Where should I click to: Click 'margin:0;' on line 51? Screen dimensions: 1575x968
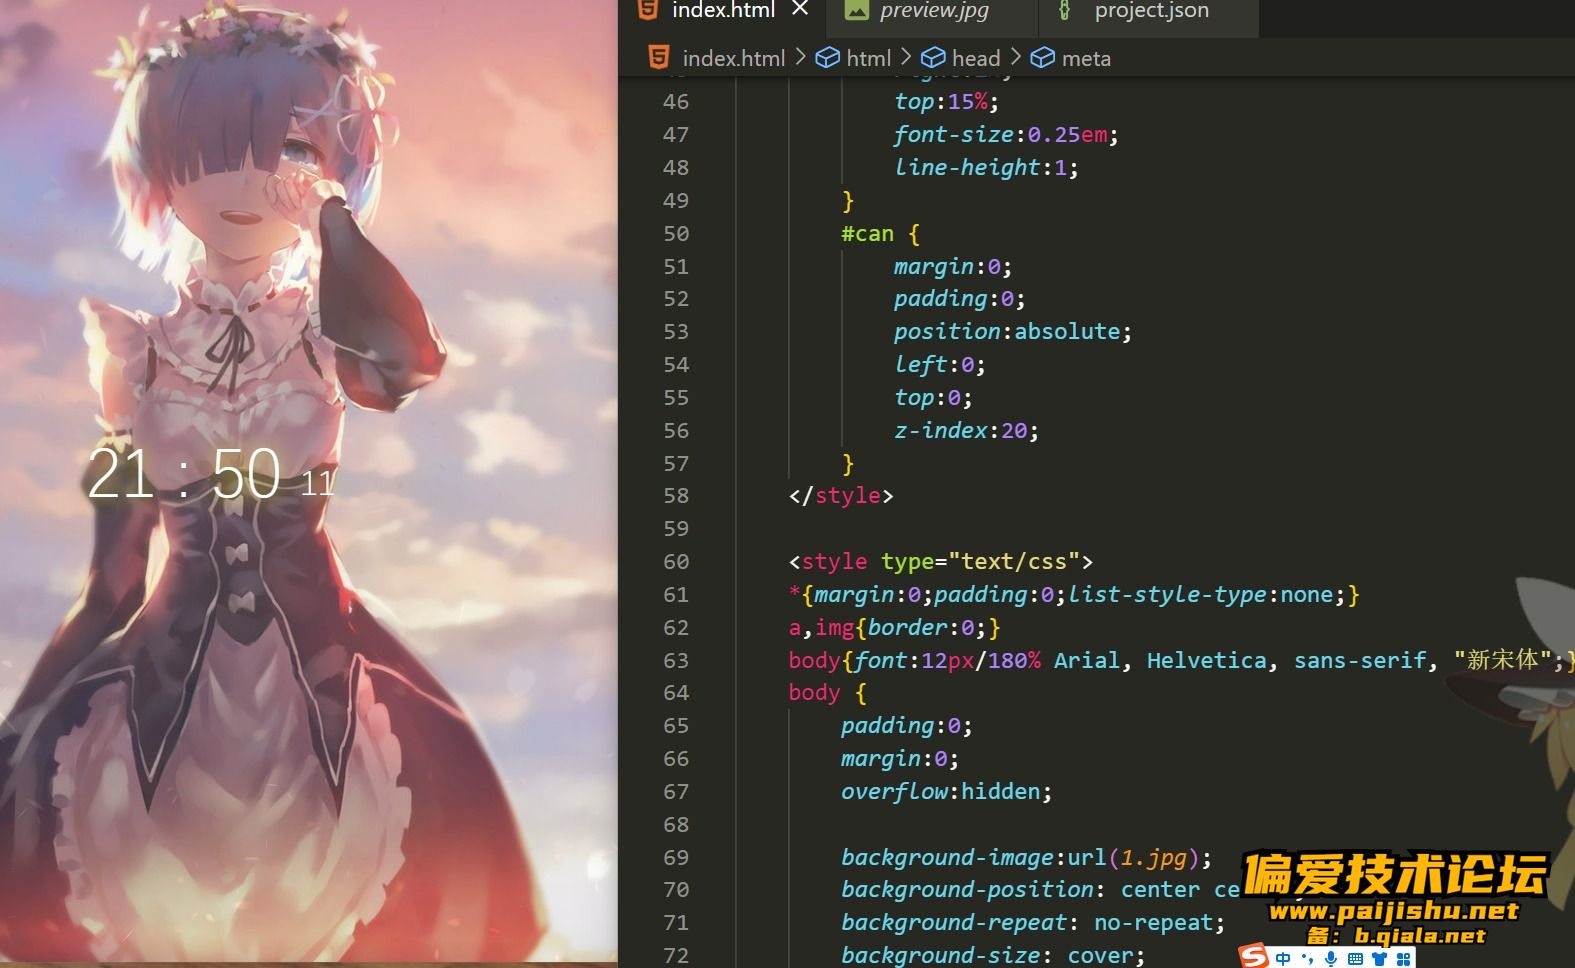(953, 266)
